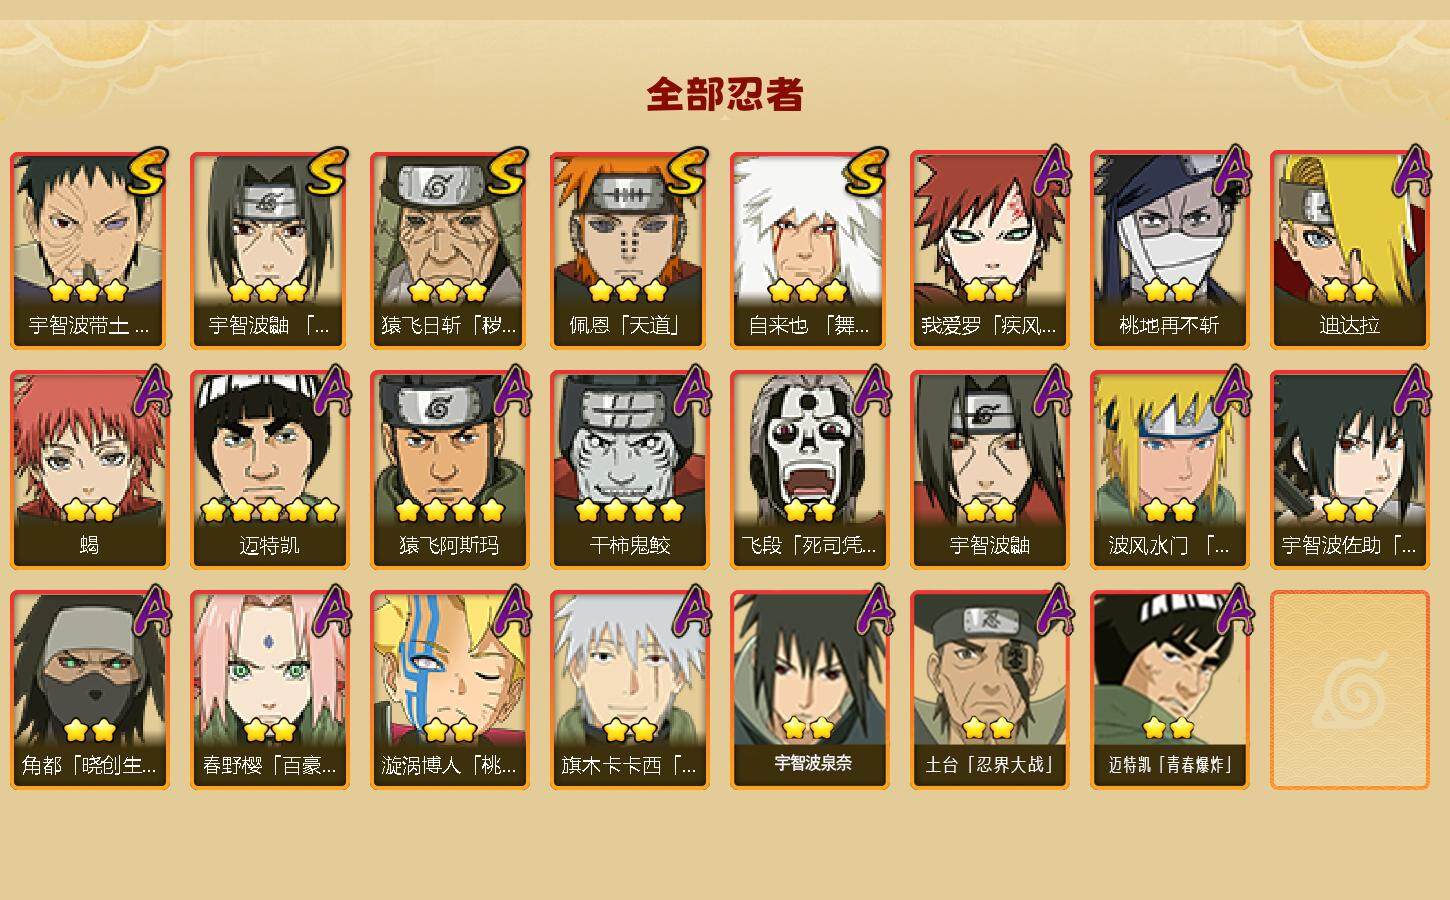The height and width of the screenshot is (900, 1450).
Task: Click the 春野樱「百豪」 name label
Action: coord(269,766)
